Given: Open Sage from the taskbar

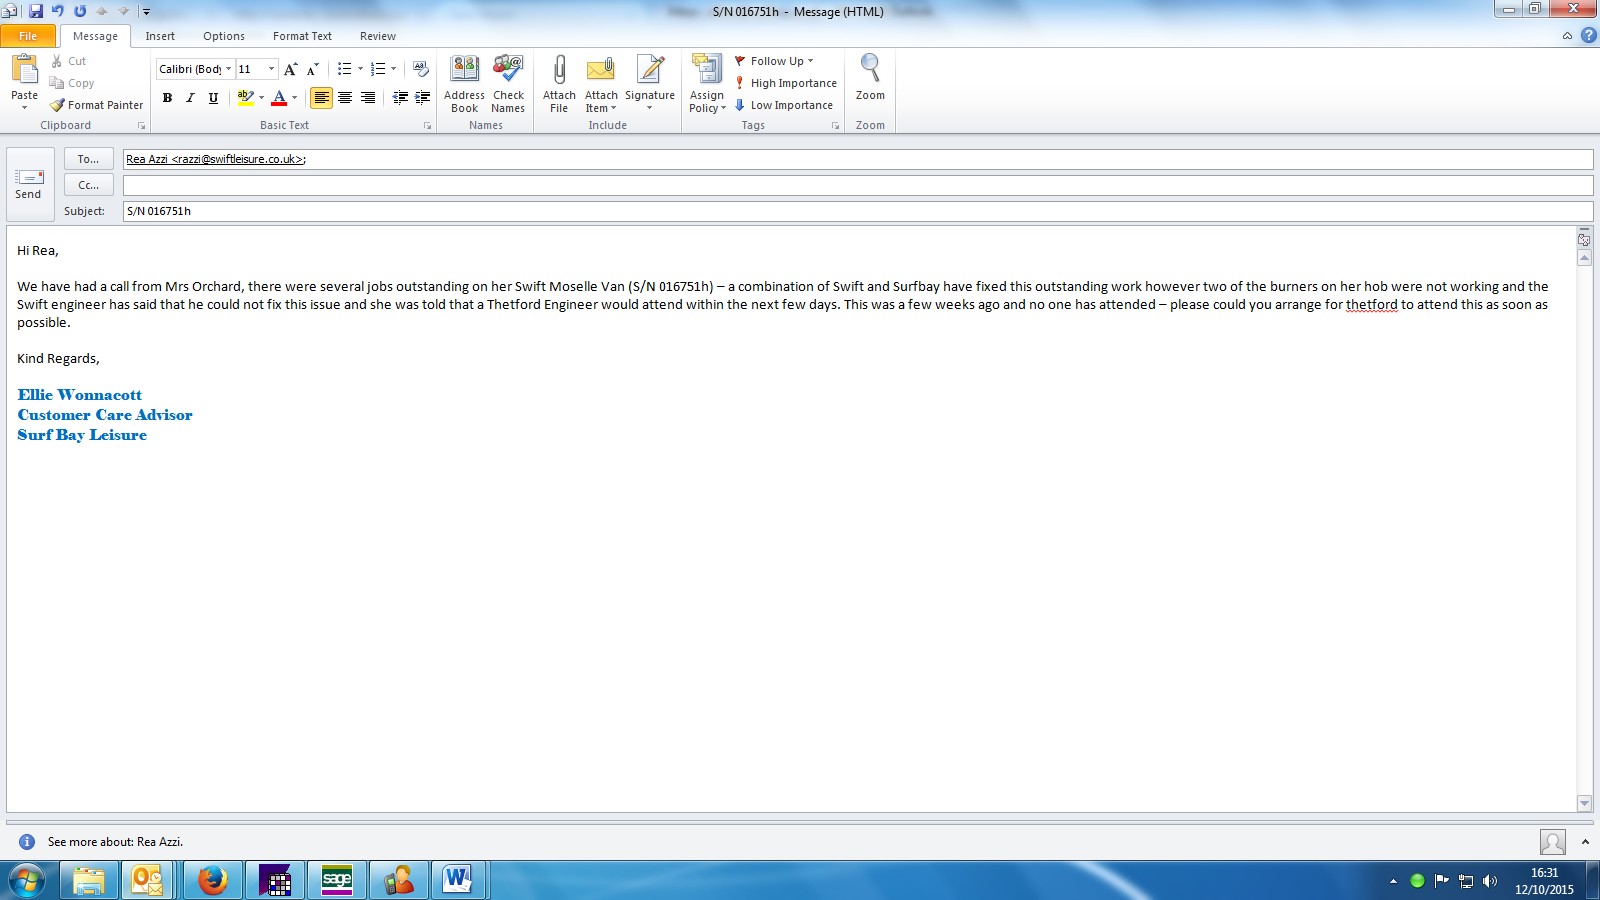Looking at the screenshot, I should click(x=337, y=880).
